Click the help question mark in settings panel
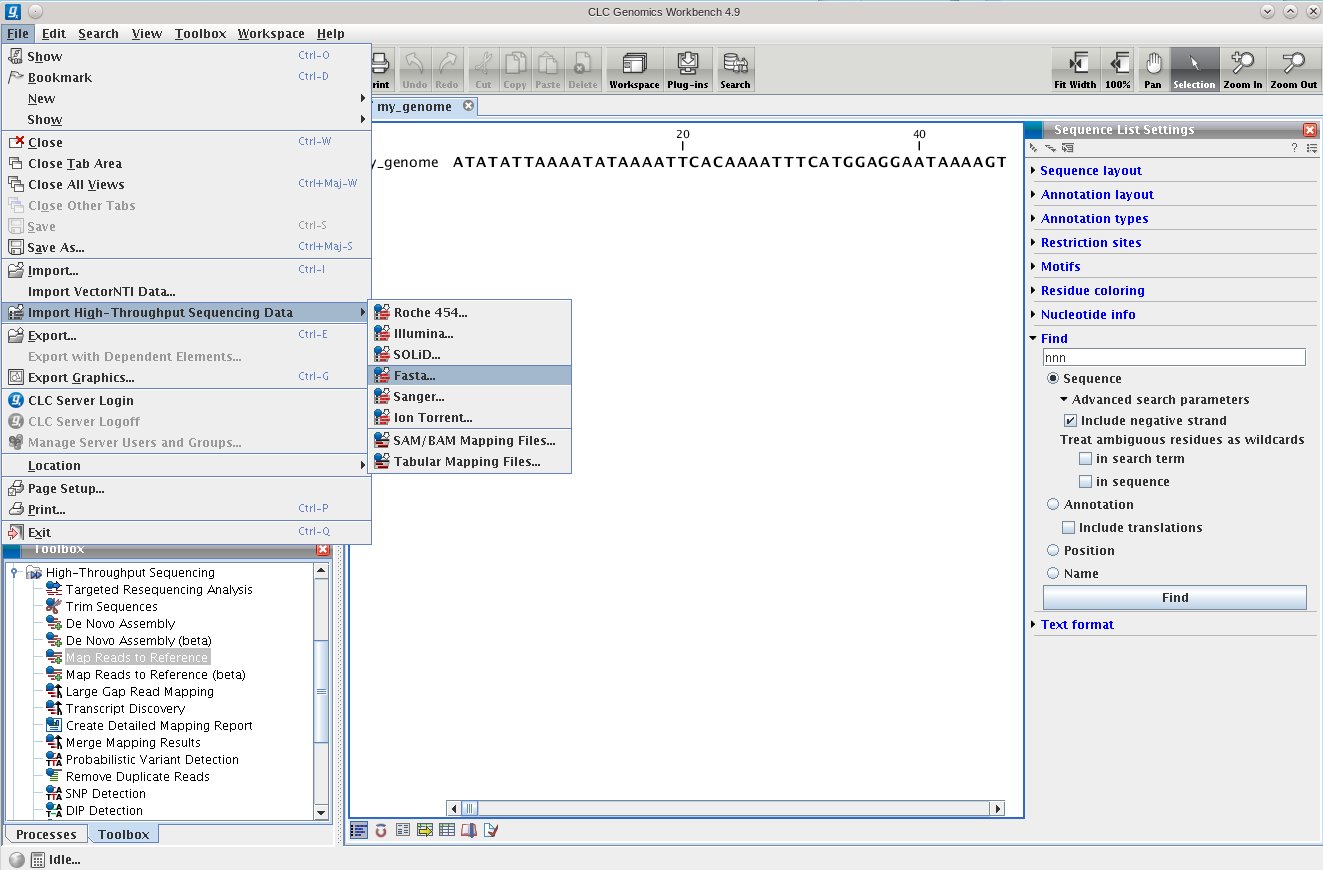1323x870 pixels. [1294, 148]
